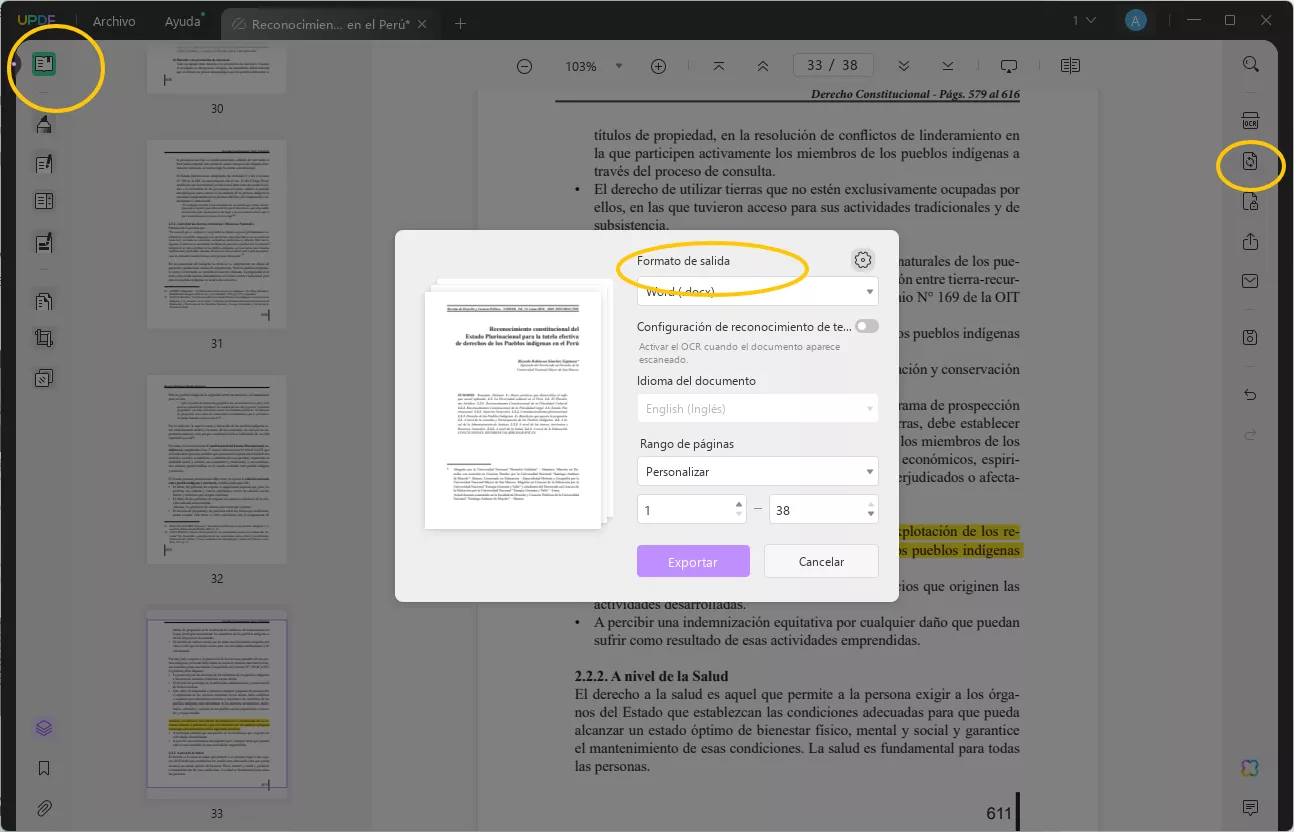This screenshot has width=1294, height=832.
Task: Open the window count dropdown near avatar
Action: point(1084,20)
